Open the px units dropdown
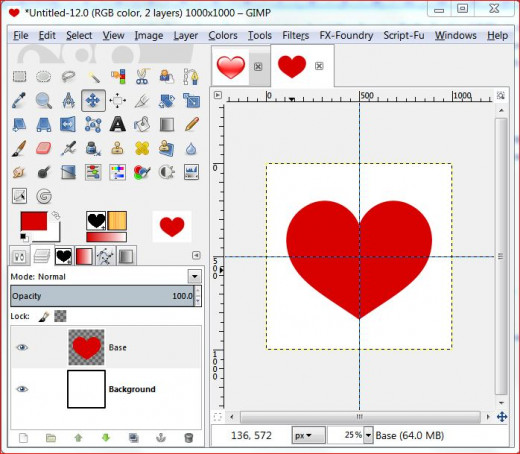The height and width of the screenshot is (454, 520). click(x=308, y=435)
